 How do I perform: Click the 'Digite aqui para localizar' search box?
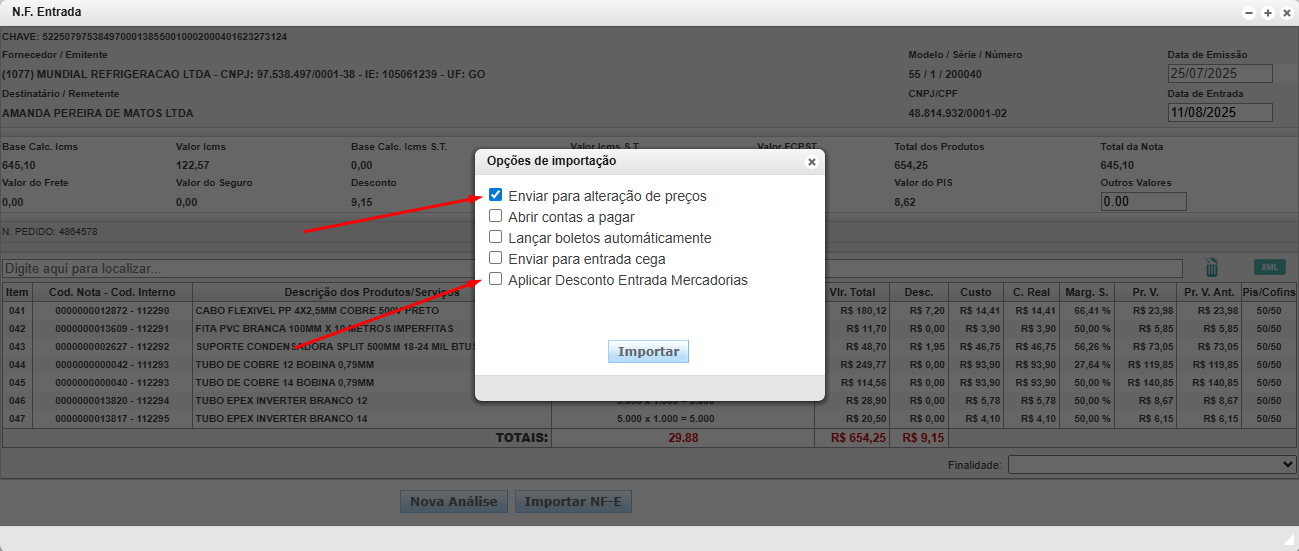590,269
